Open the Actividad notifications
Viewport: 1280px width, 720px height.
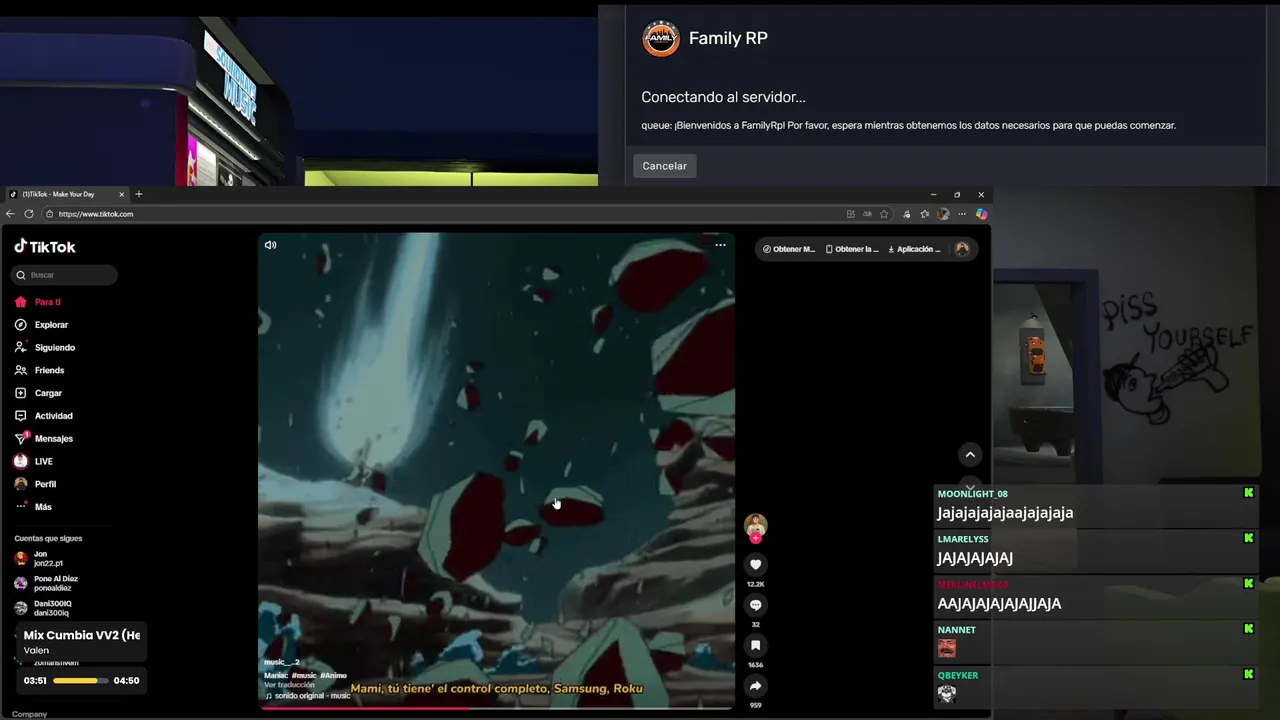(x=43, y=416)
